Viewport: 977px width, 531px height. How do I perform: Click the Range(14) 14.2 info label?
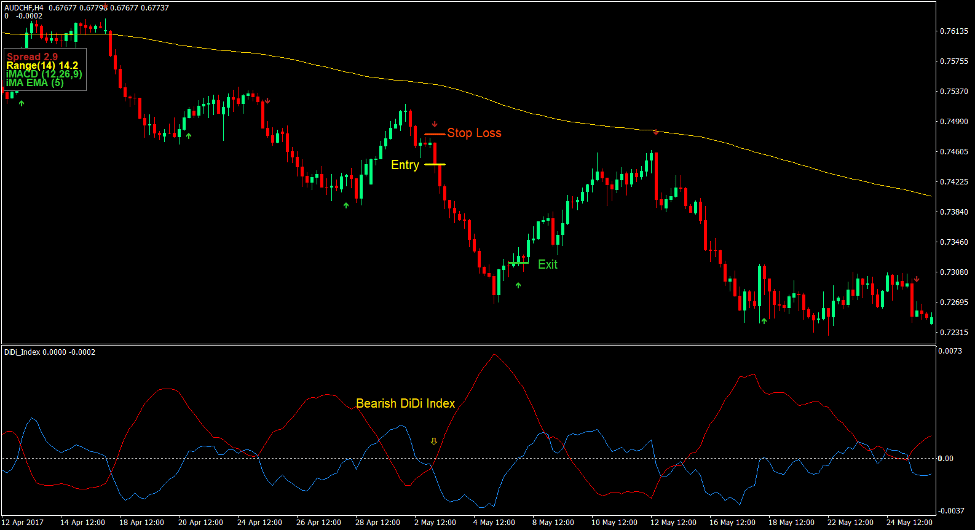click(x=42, y=65)
